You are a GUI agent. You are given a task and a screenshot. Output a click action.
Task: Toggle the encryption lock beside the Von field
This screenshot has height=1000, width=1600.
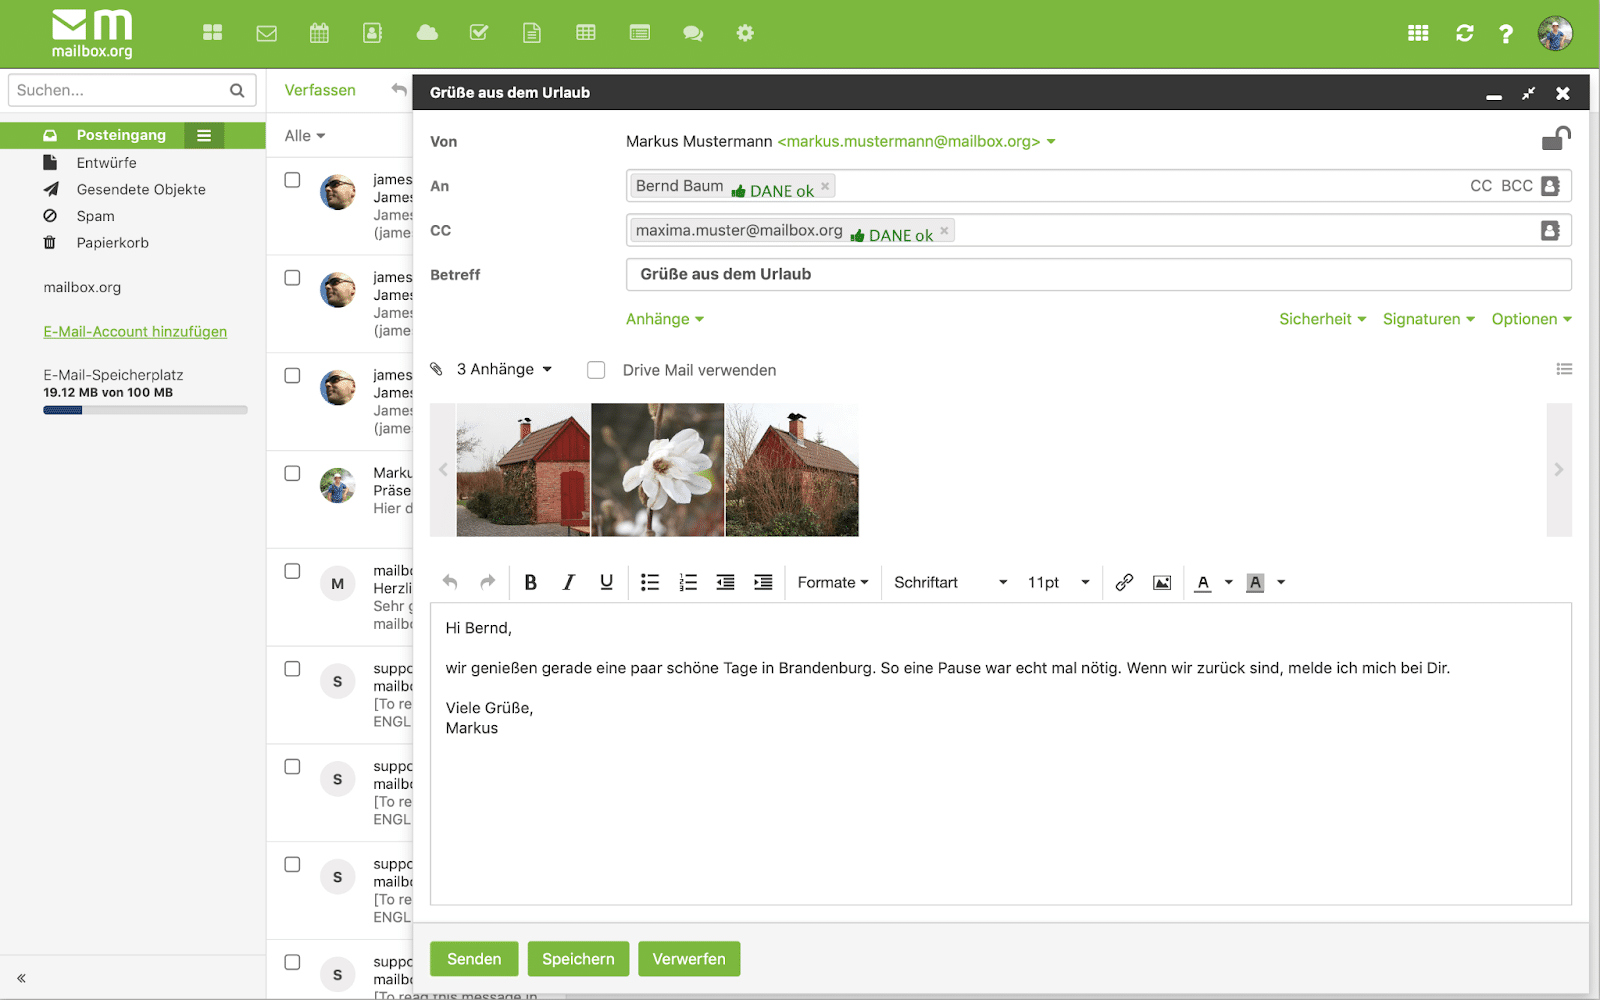click(1556, 140)
